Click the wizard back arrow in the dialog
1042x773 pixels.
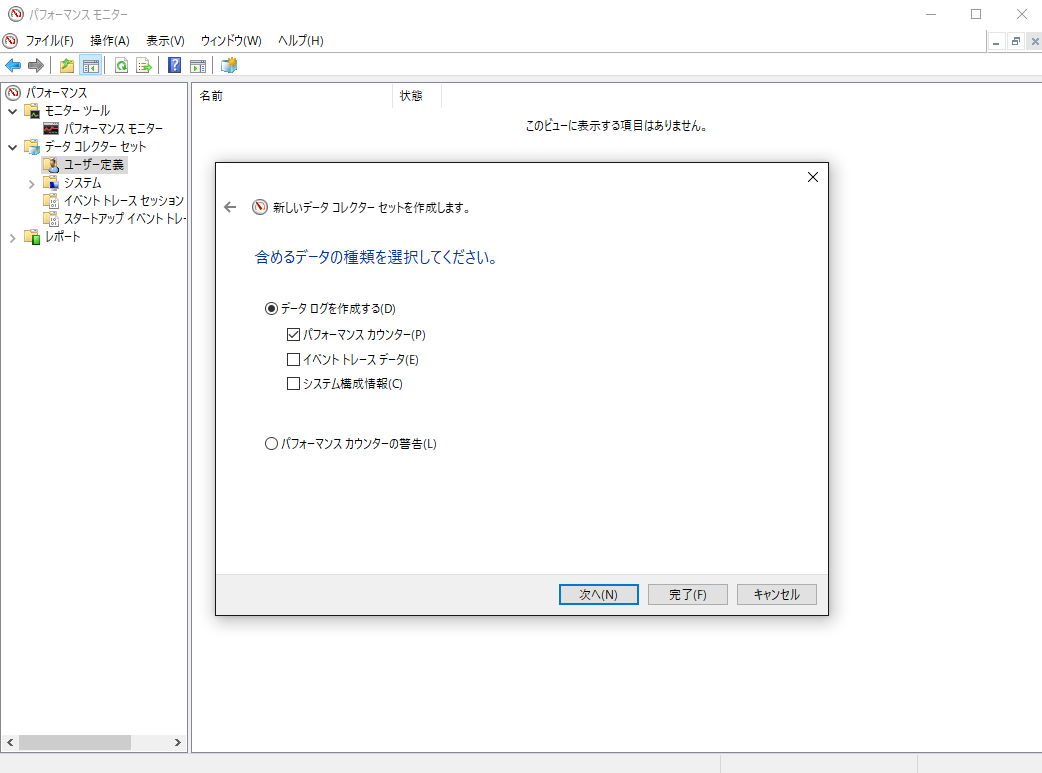230,207
